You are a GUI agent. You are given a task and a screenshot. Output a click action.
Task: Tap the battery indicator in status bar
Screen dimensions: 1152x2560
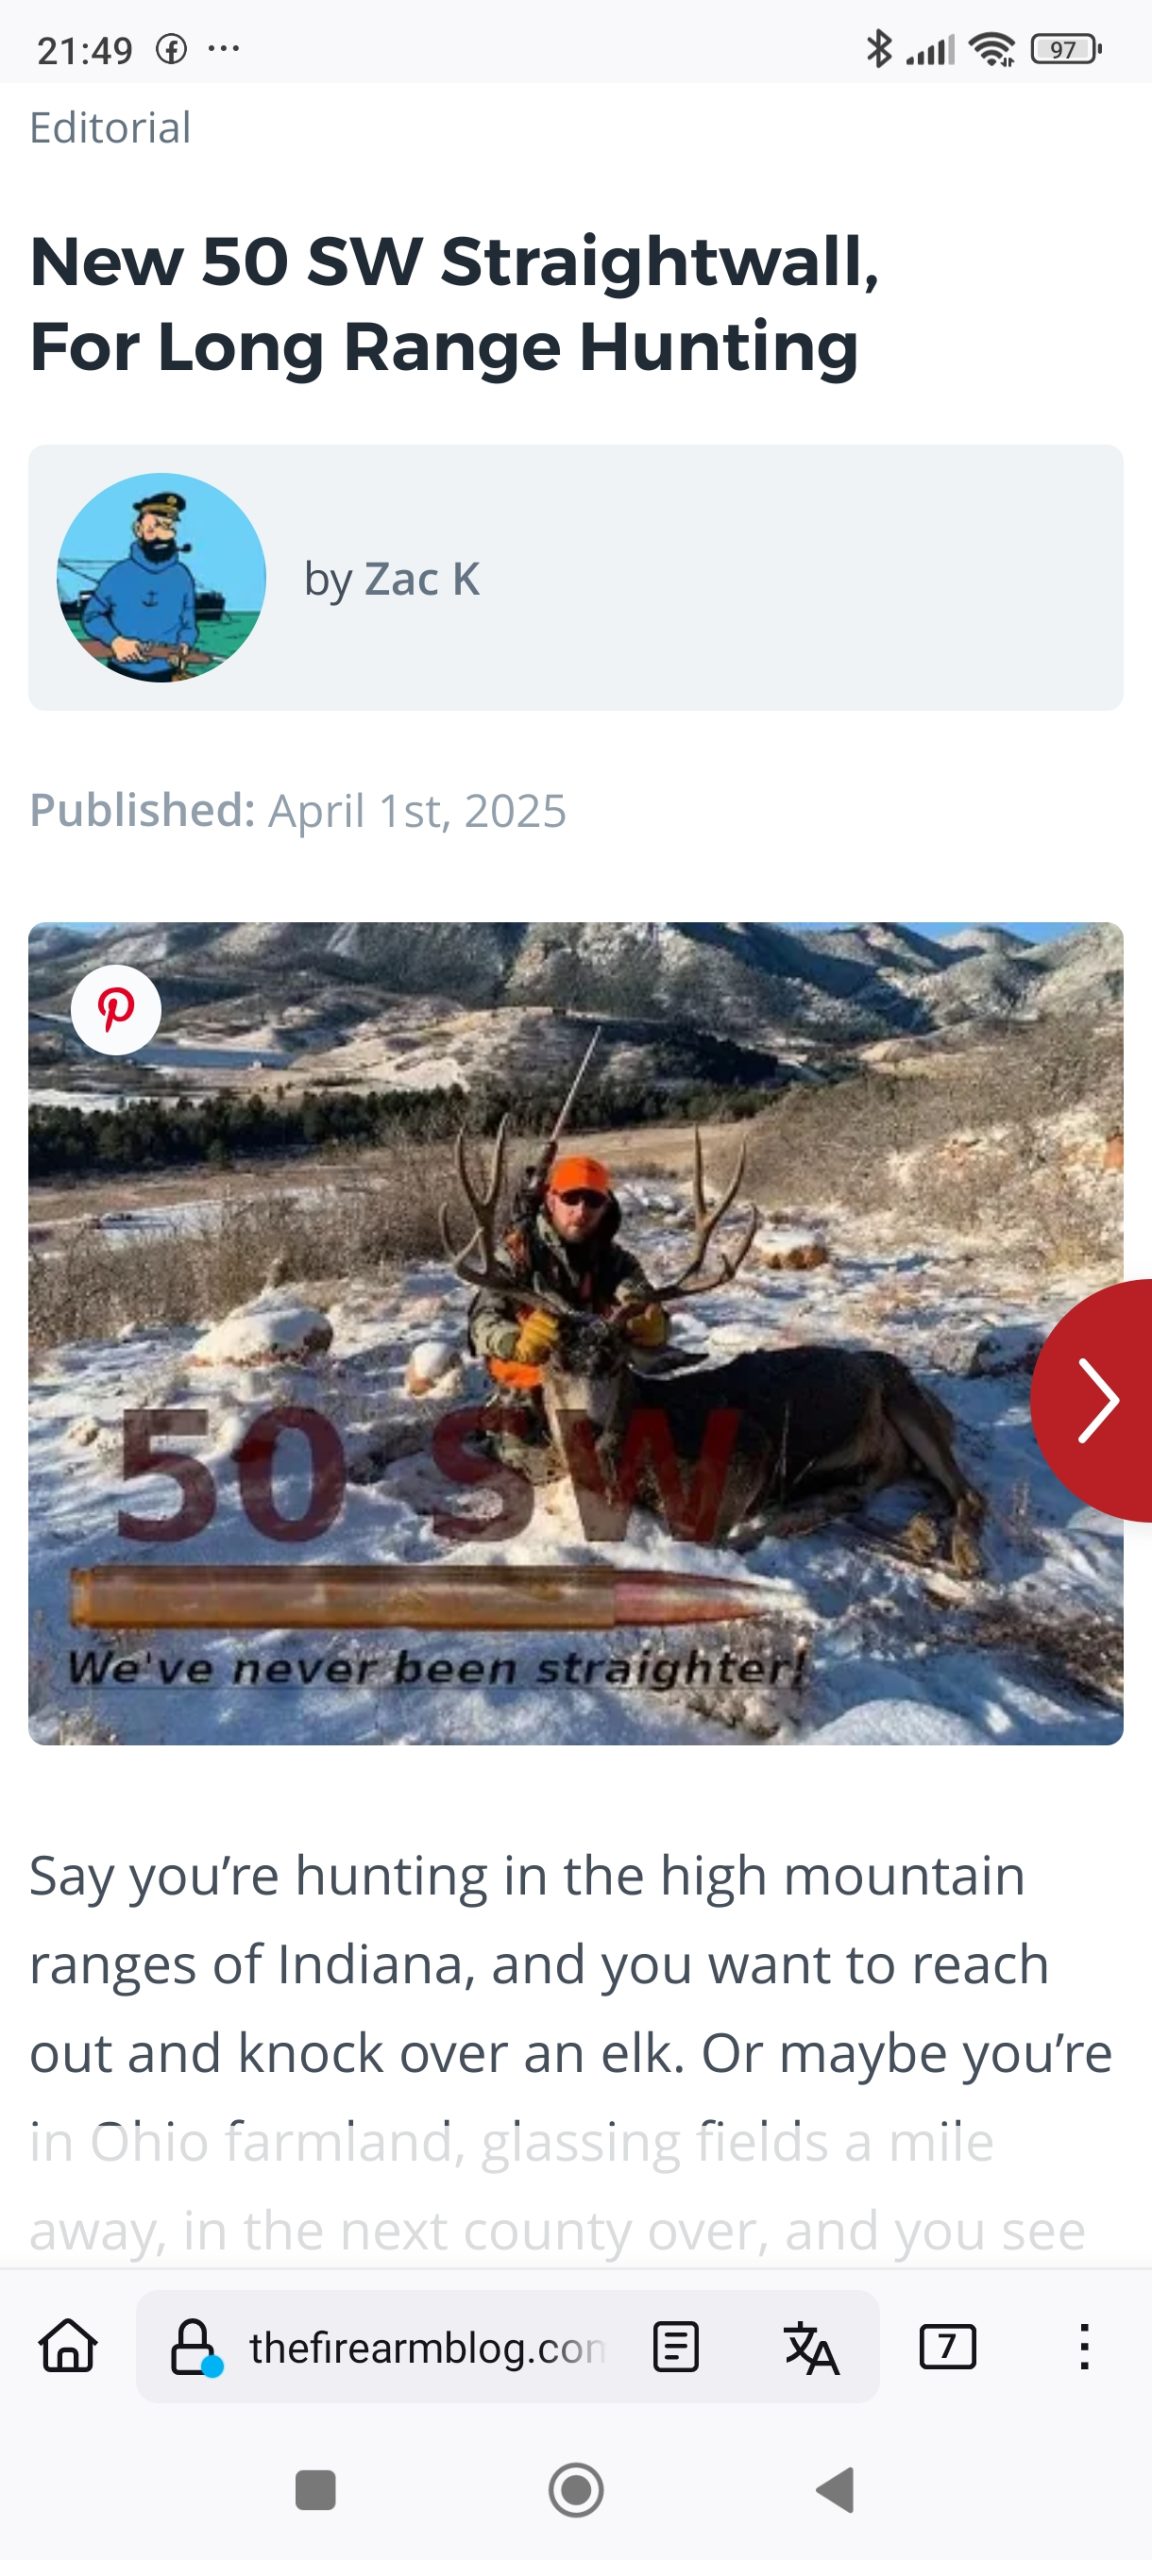pyautogui.click(x=1066, y=49)
